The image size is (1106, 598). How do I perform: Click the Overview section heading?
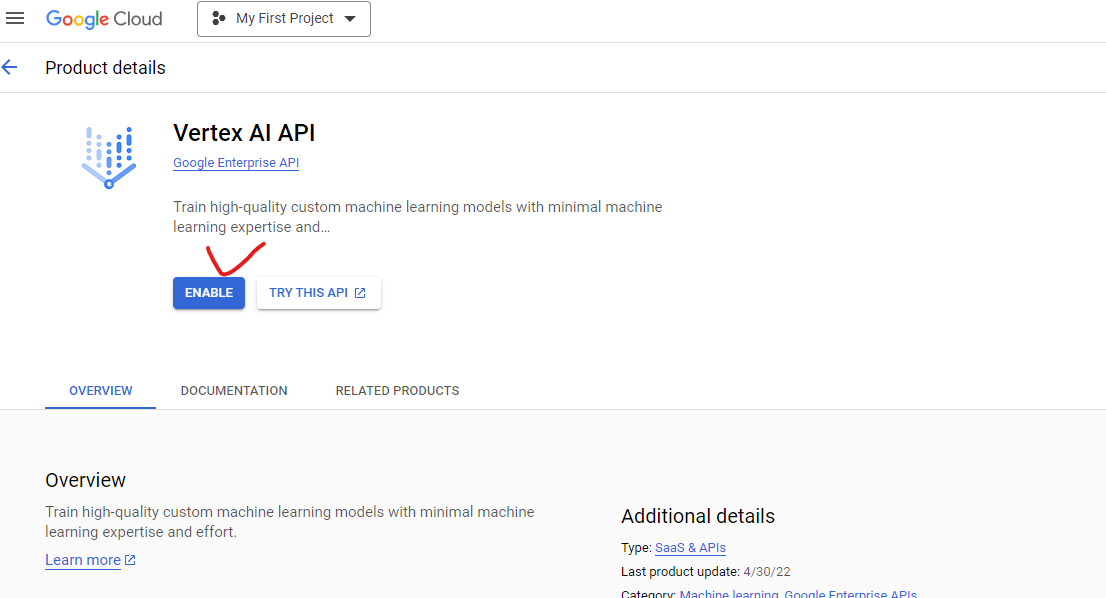(85, 480)
